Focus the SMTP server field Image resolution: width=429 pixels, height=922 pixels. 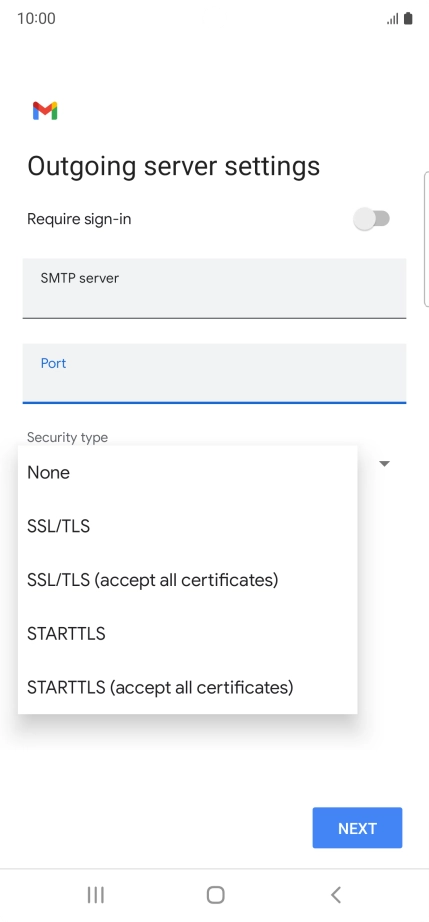coord(214,288)
